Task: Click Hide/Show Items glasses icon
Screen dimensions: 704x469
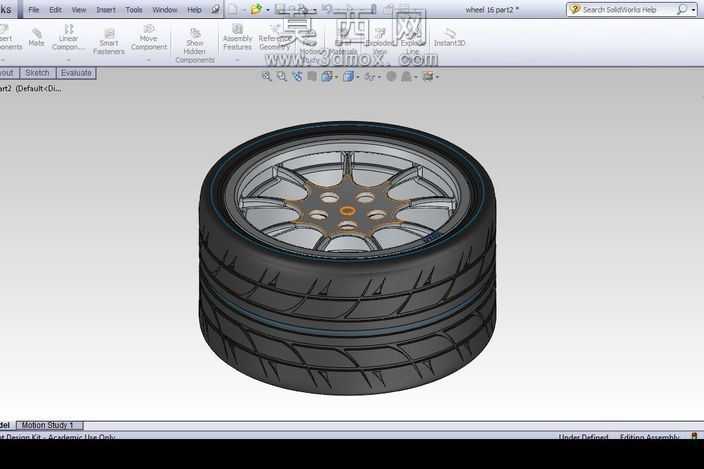Action: click(x=370, y=77)
